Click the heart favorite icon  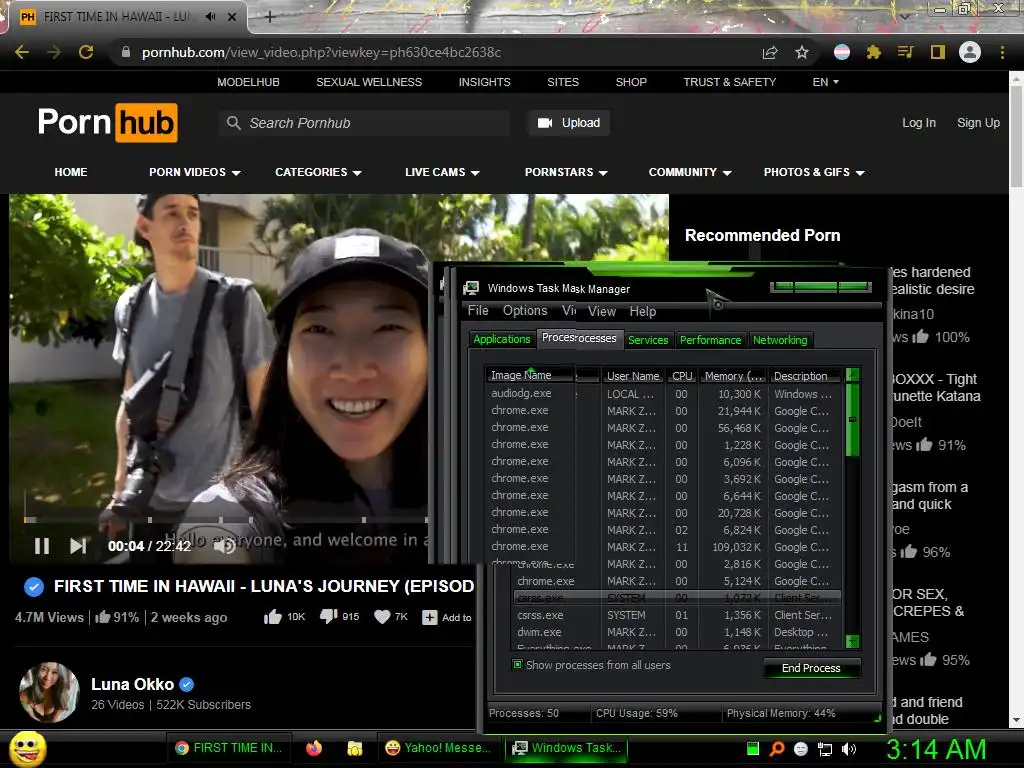click(382, 616)
